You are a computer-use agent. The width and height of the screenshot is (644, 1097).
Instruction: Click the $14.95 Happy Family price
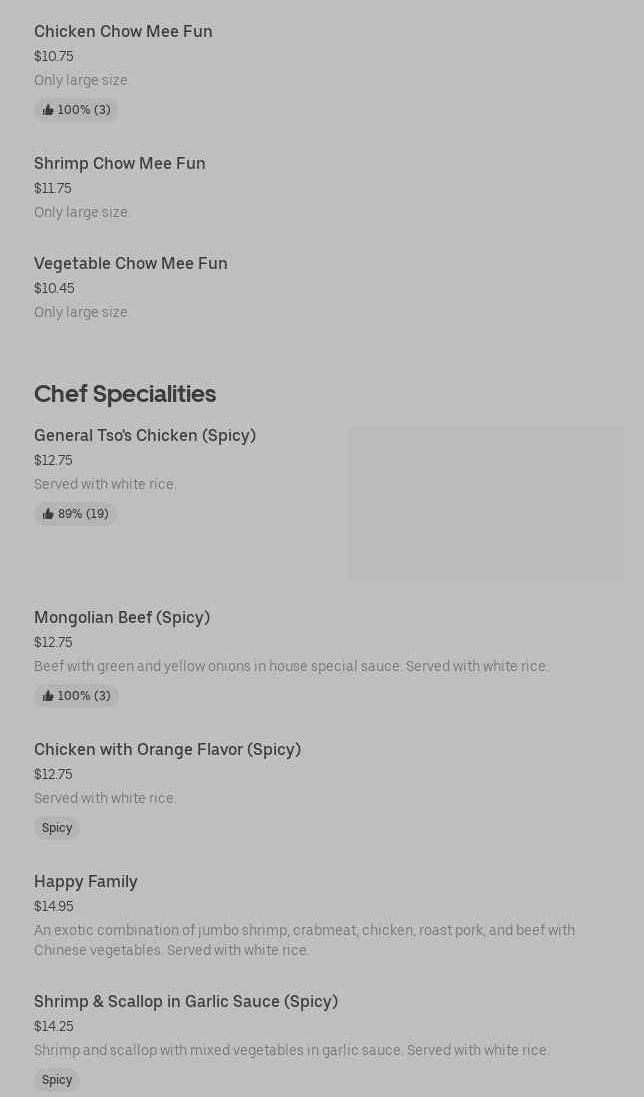53,906
